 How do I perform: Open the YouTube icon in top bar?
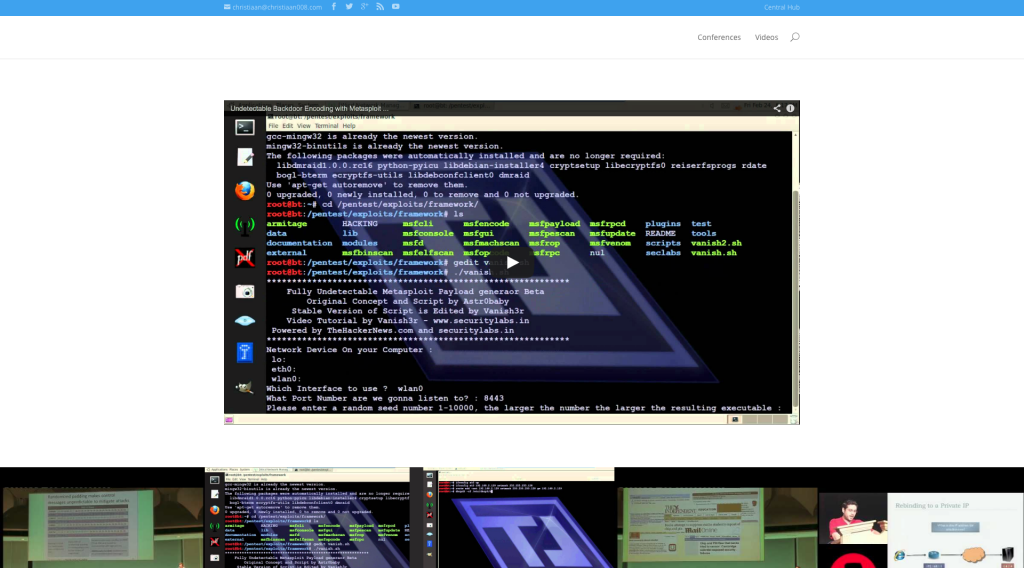click(x=396, y=7)
